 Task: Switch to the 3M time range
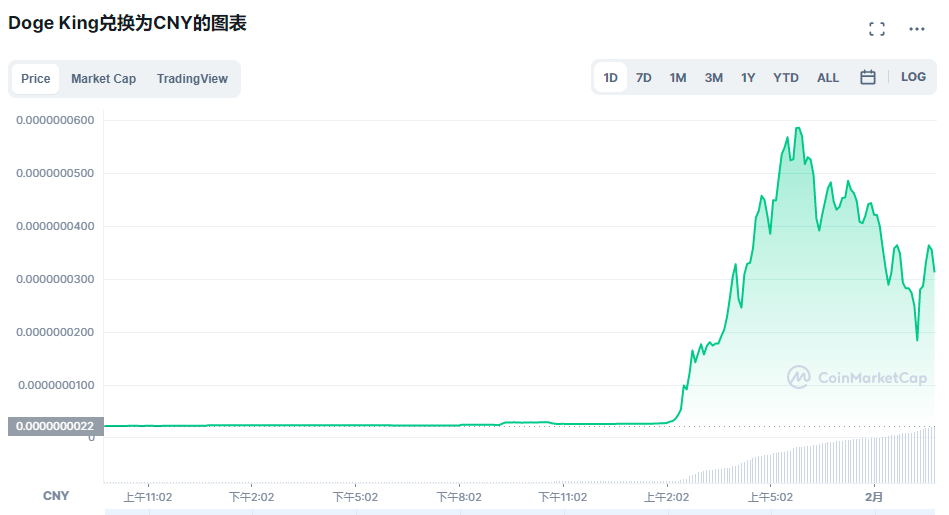(x=713, y=77)
